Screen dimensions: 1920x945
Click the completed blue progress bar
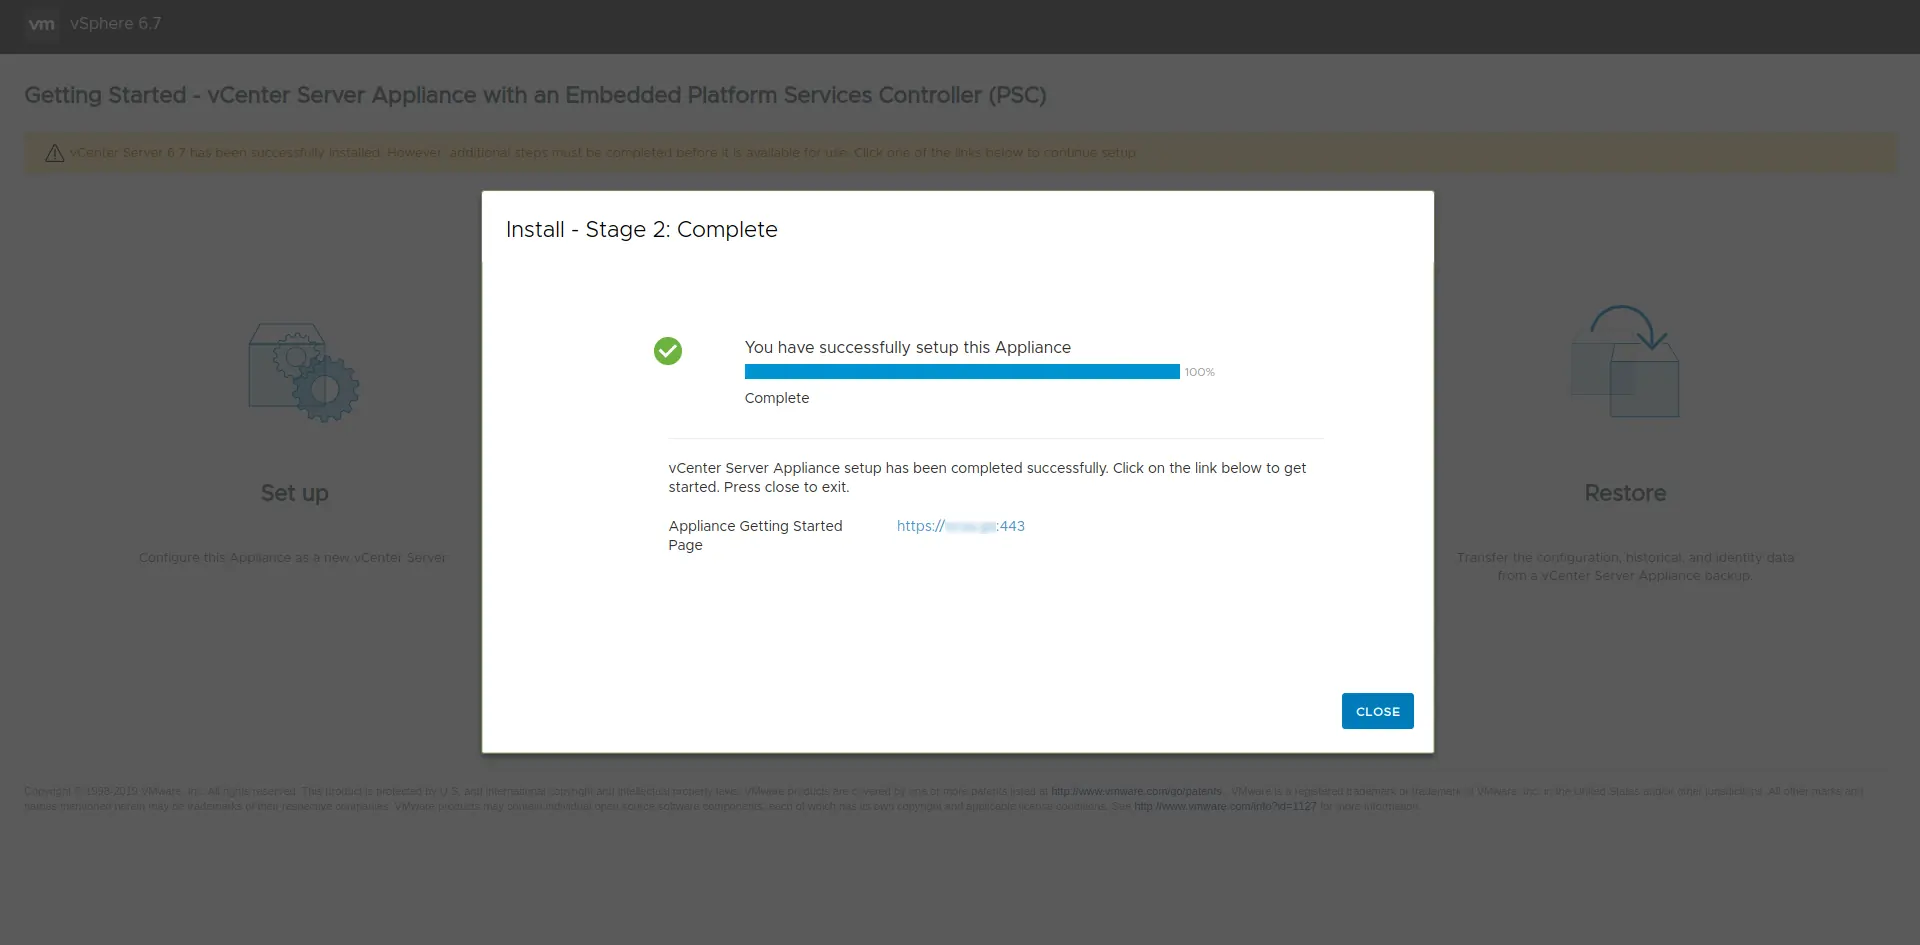coord(962,372)
